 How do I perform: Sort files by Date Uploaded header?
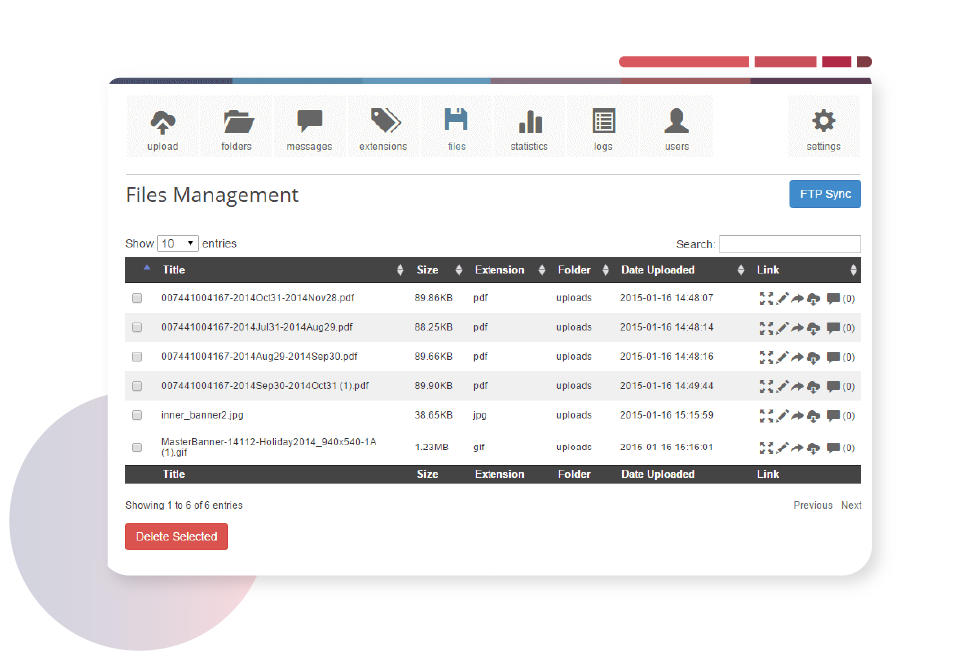tap(657, 270)
